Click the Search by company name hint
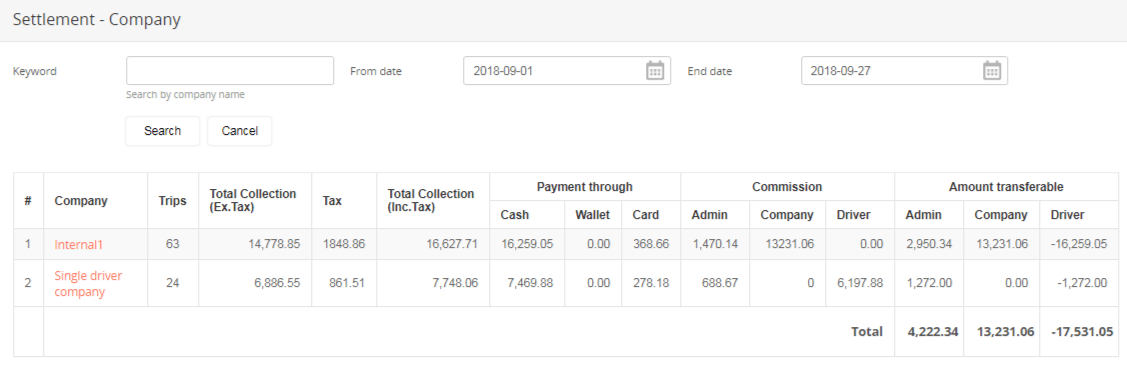This screenshot has height=380, width=1127. [185, 95]
